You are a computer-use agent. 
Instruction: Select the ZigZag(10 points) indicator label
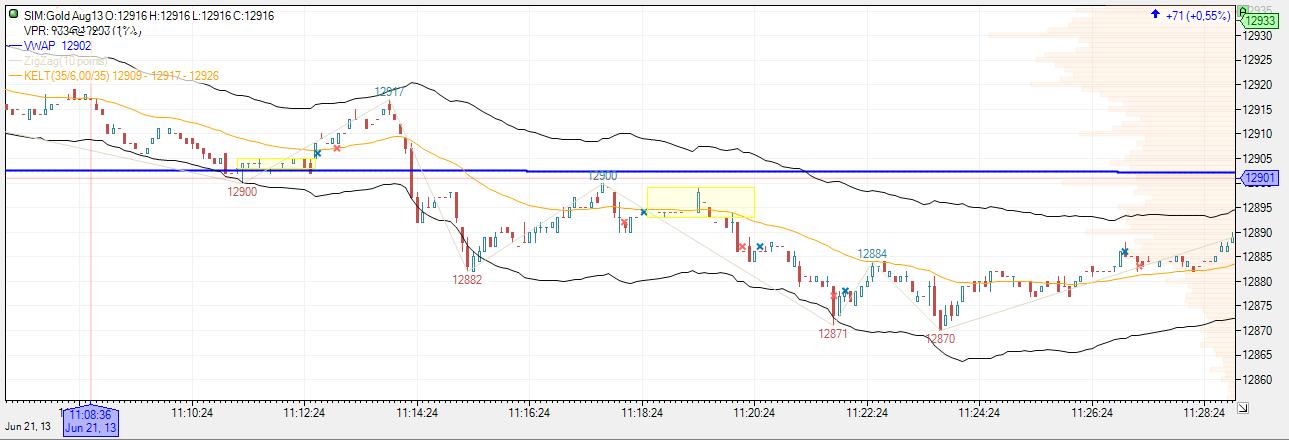pos(65,61)
